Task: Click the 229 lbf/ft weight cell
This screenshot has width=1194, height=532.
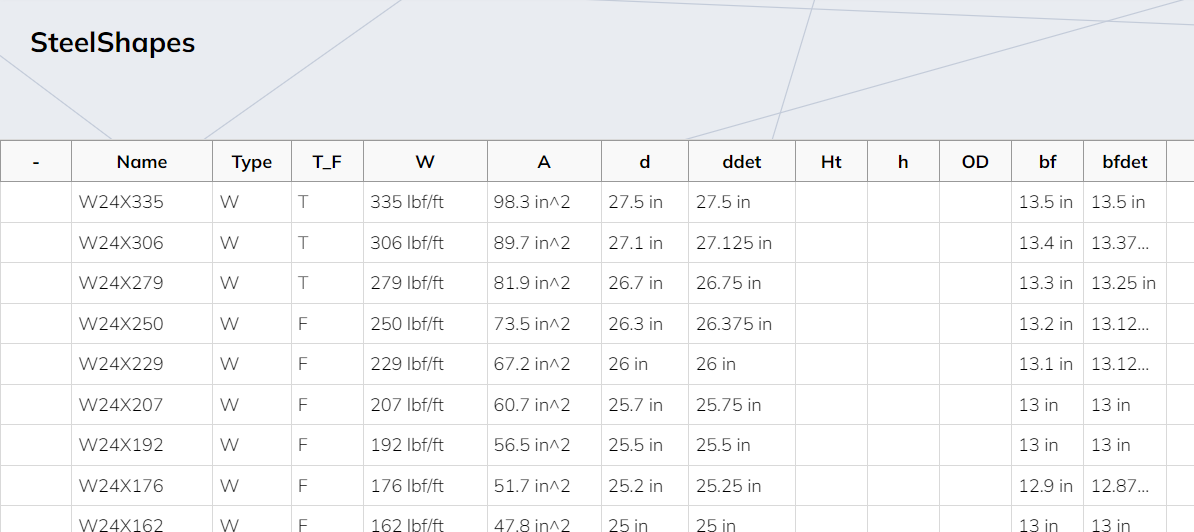Action: pos(426,364)
